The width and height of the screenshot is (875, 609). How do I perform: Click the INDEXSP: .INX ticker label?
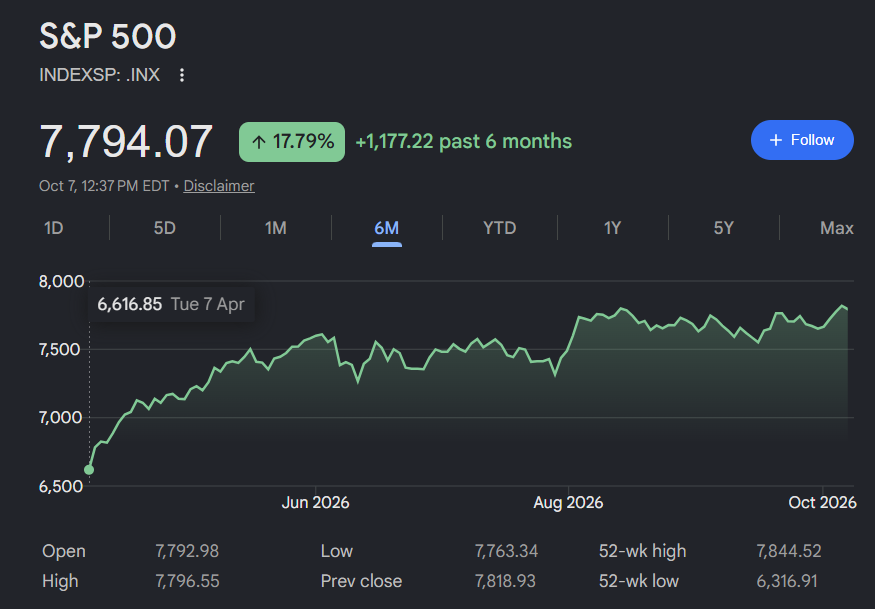pos(99,75)
